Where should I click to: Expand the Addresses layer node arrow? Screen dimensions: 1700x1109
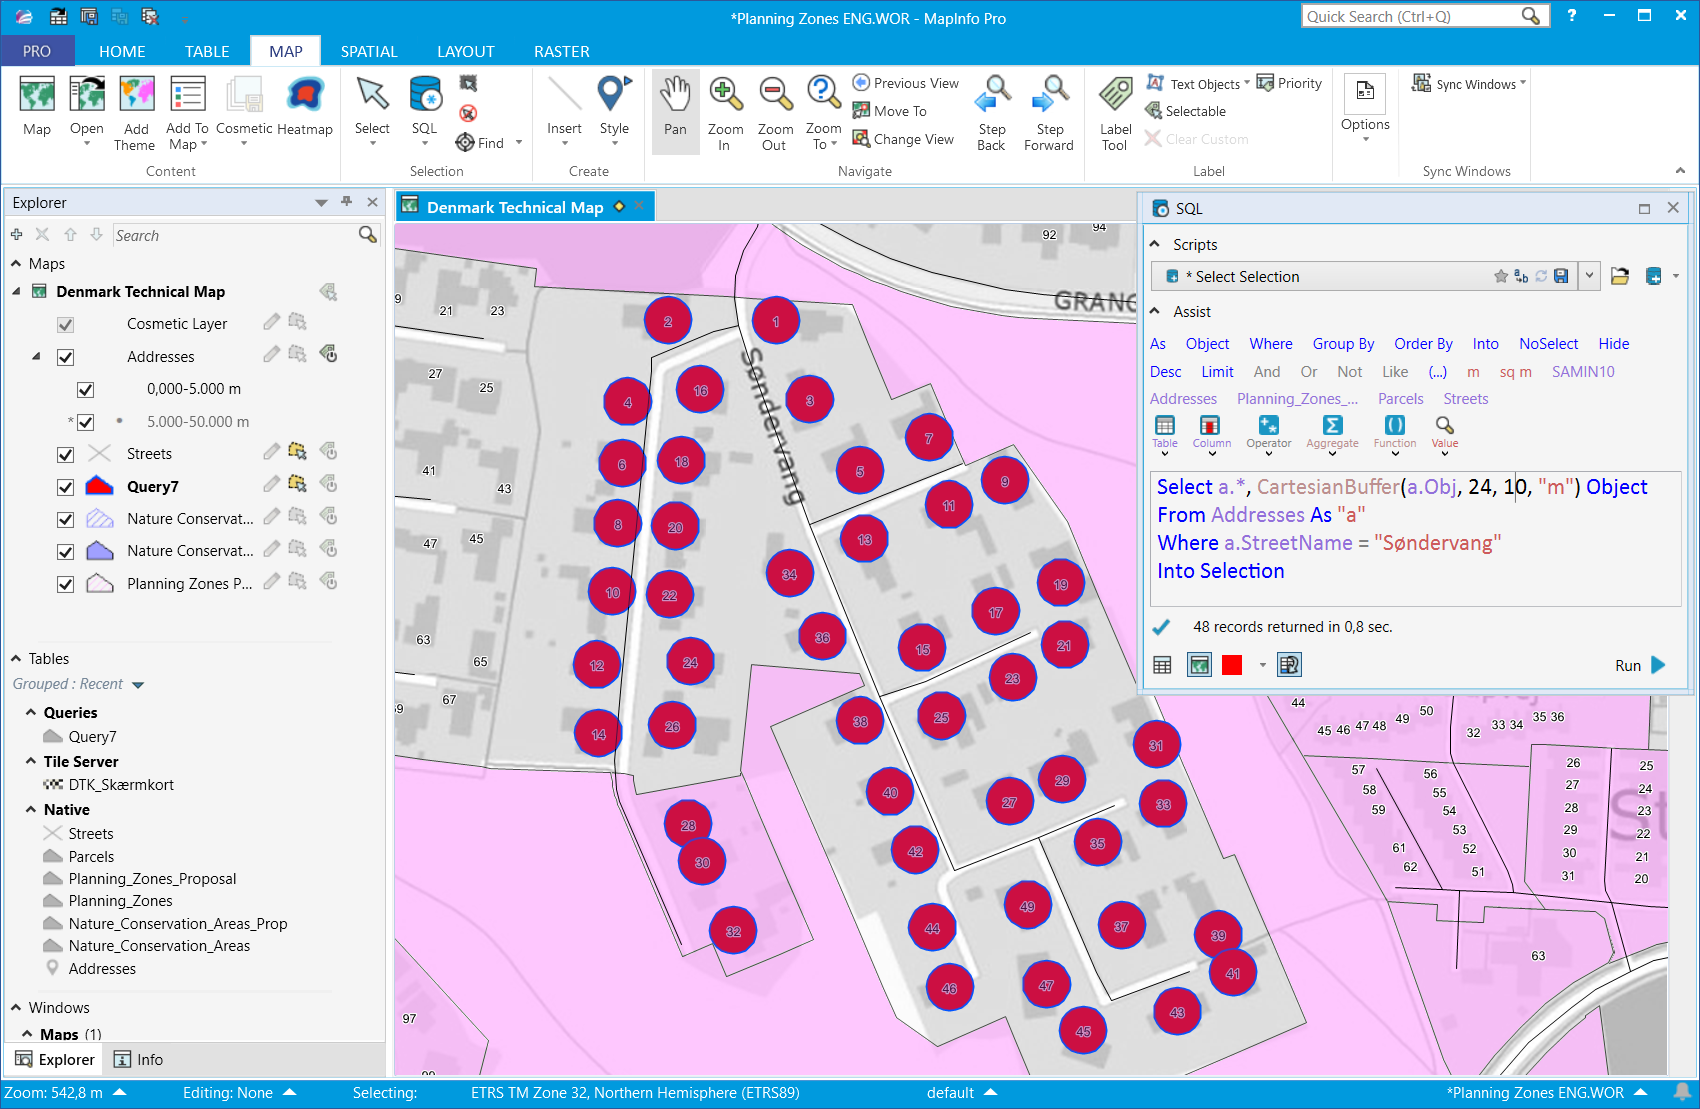point(37,357)
